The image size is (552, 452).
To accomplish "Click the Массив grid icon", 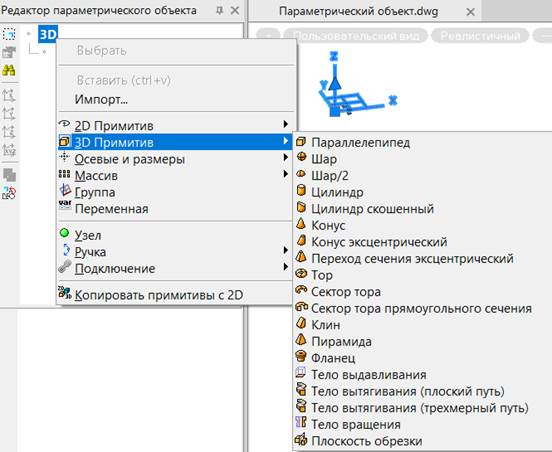I will click(64, 174).
